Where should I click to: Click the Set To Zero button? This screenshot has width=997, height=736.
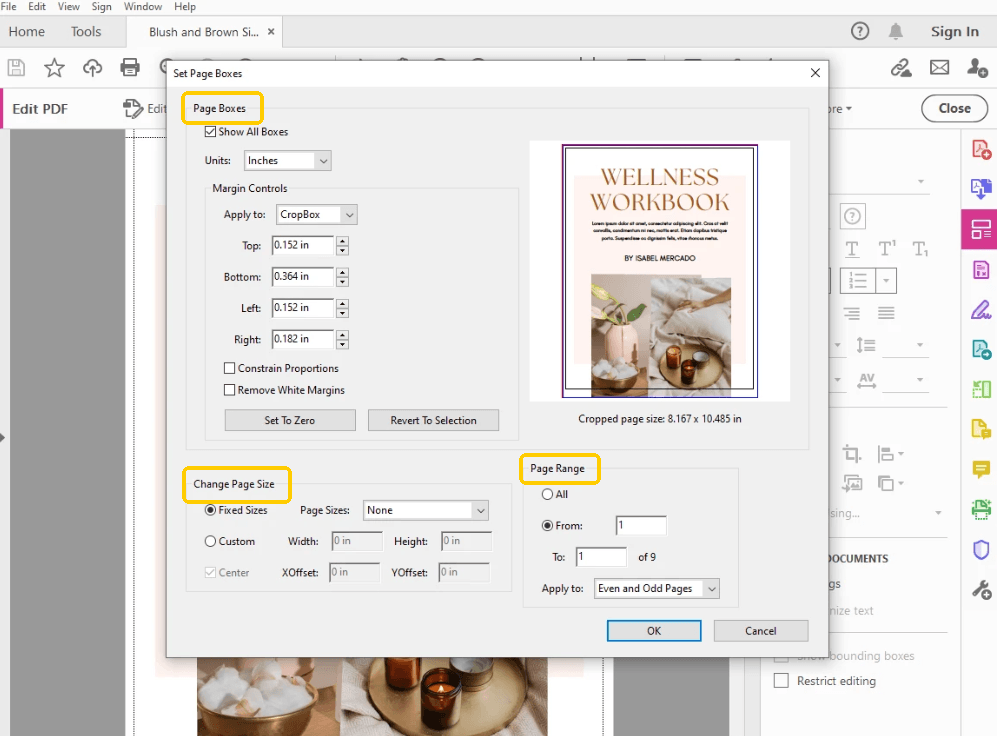pos(290,420)
